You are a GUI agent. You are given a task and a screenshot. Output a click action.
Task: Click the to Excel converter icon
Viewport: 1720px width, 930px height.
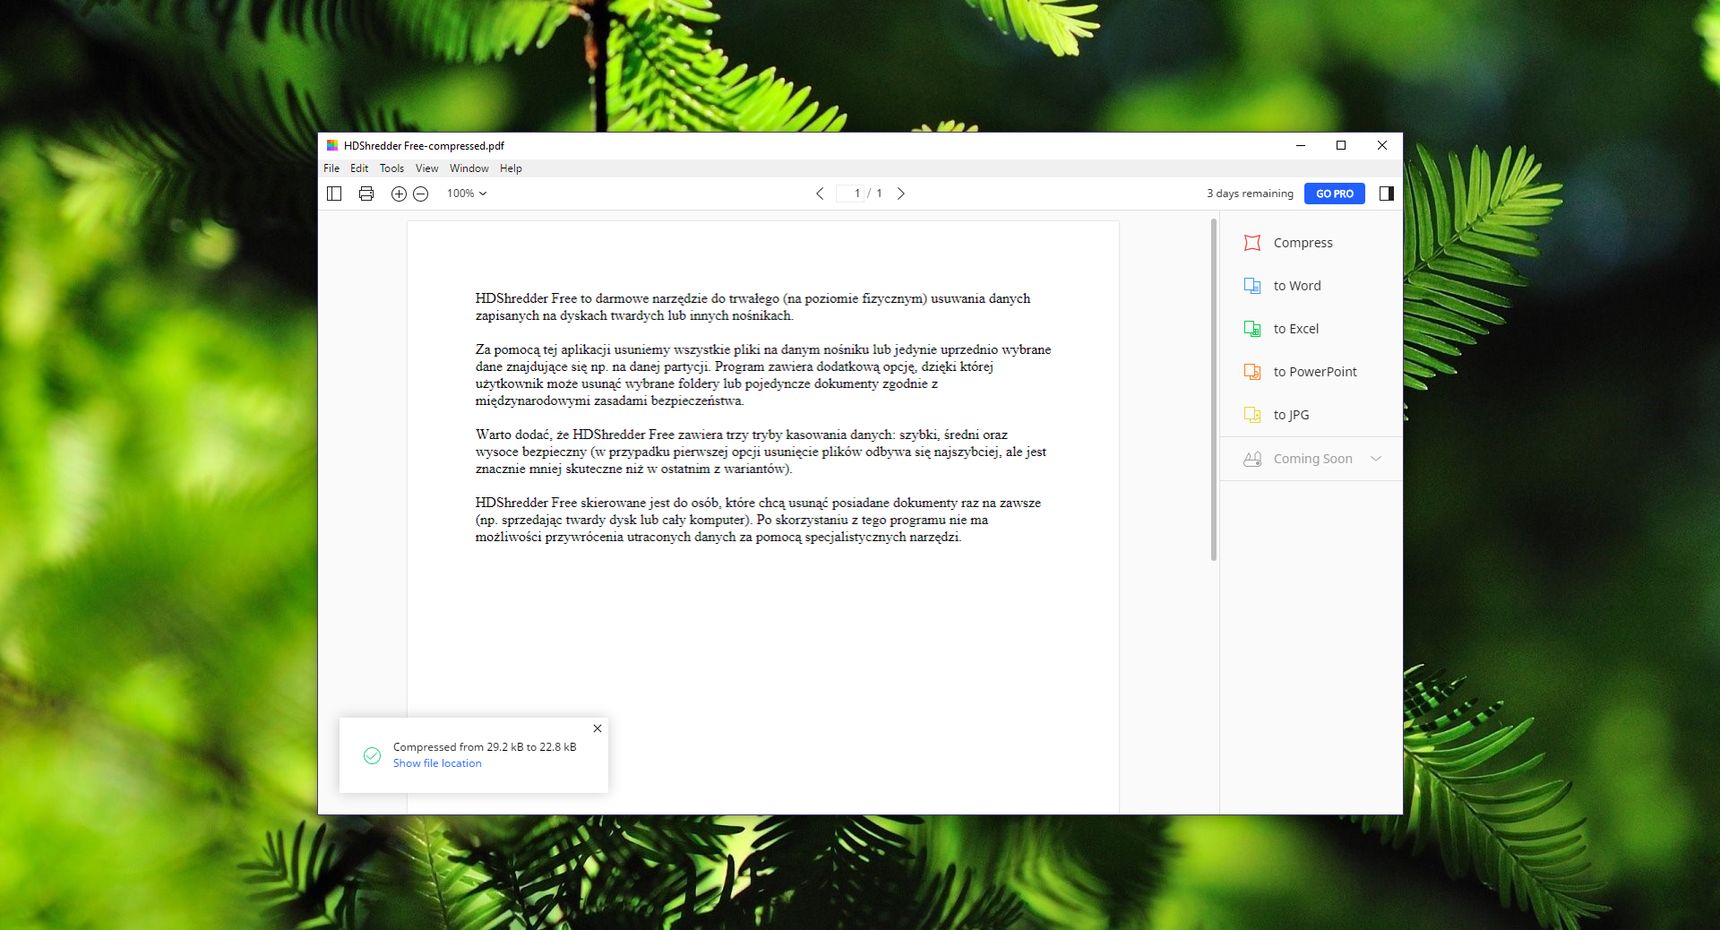coord(1252,329)
